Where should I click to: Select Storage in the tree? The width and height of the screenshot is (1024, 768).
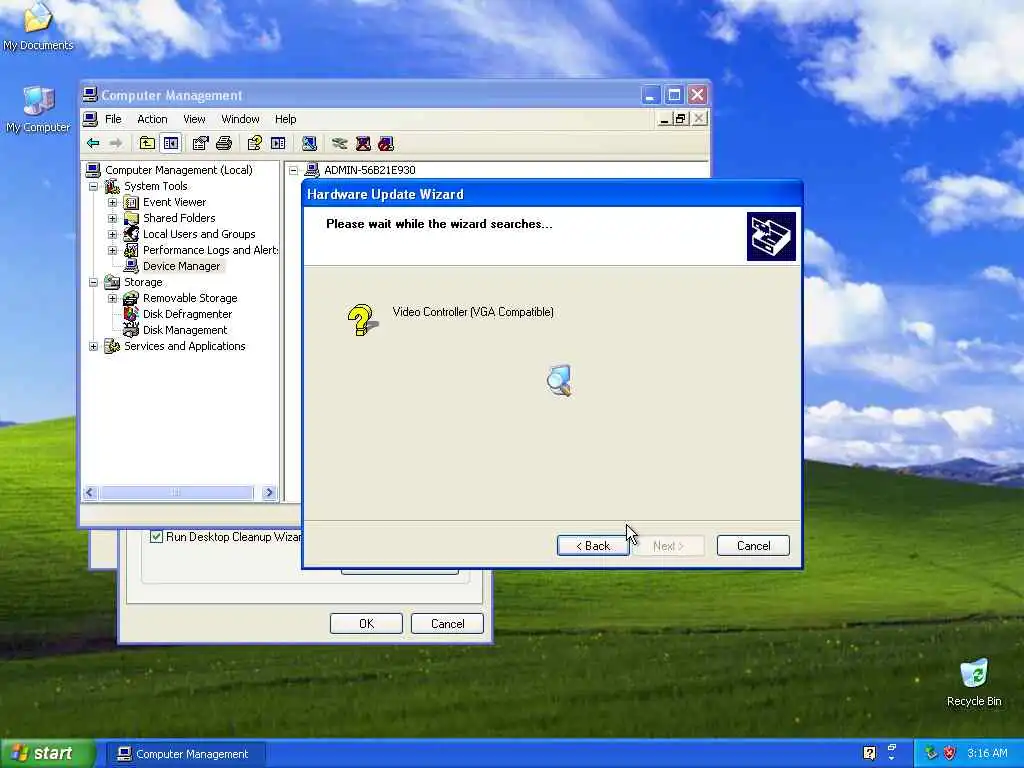[x=143, y=282]
